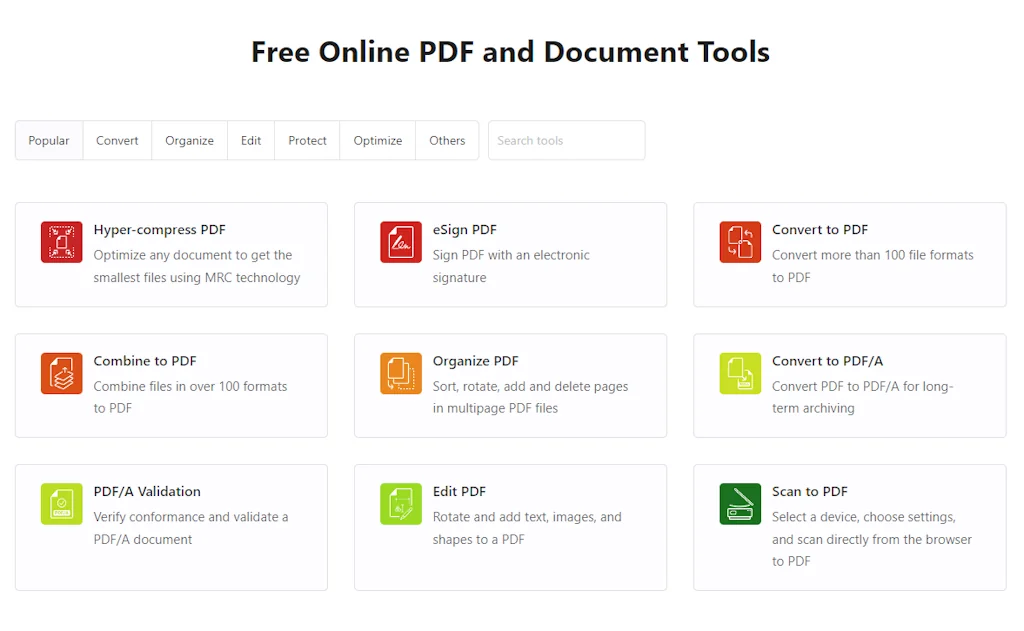Click the Convert to PDF/A icon
This screenshot has height=631, width=1024.
(740, 373)
